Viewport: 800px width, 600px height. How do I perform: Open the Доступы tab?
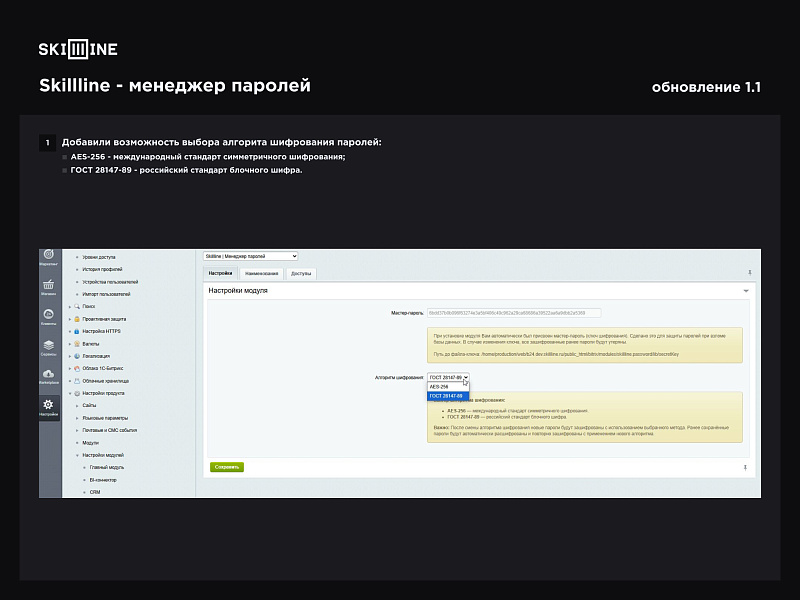pyautogui.click(x=301, y=273)
